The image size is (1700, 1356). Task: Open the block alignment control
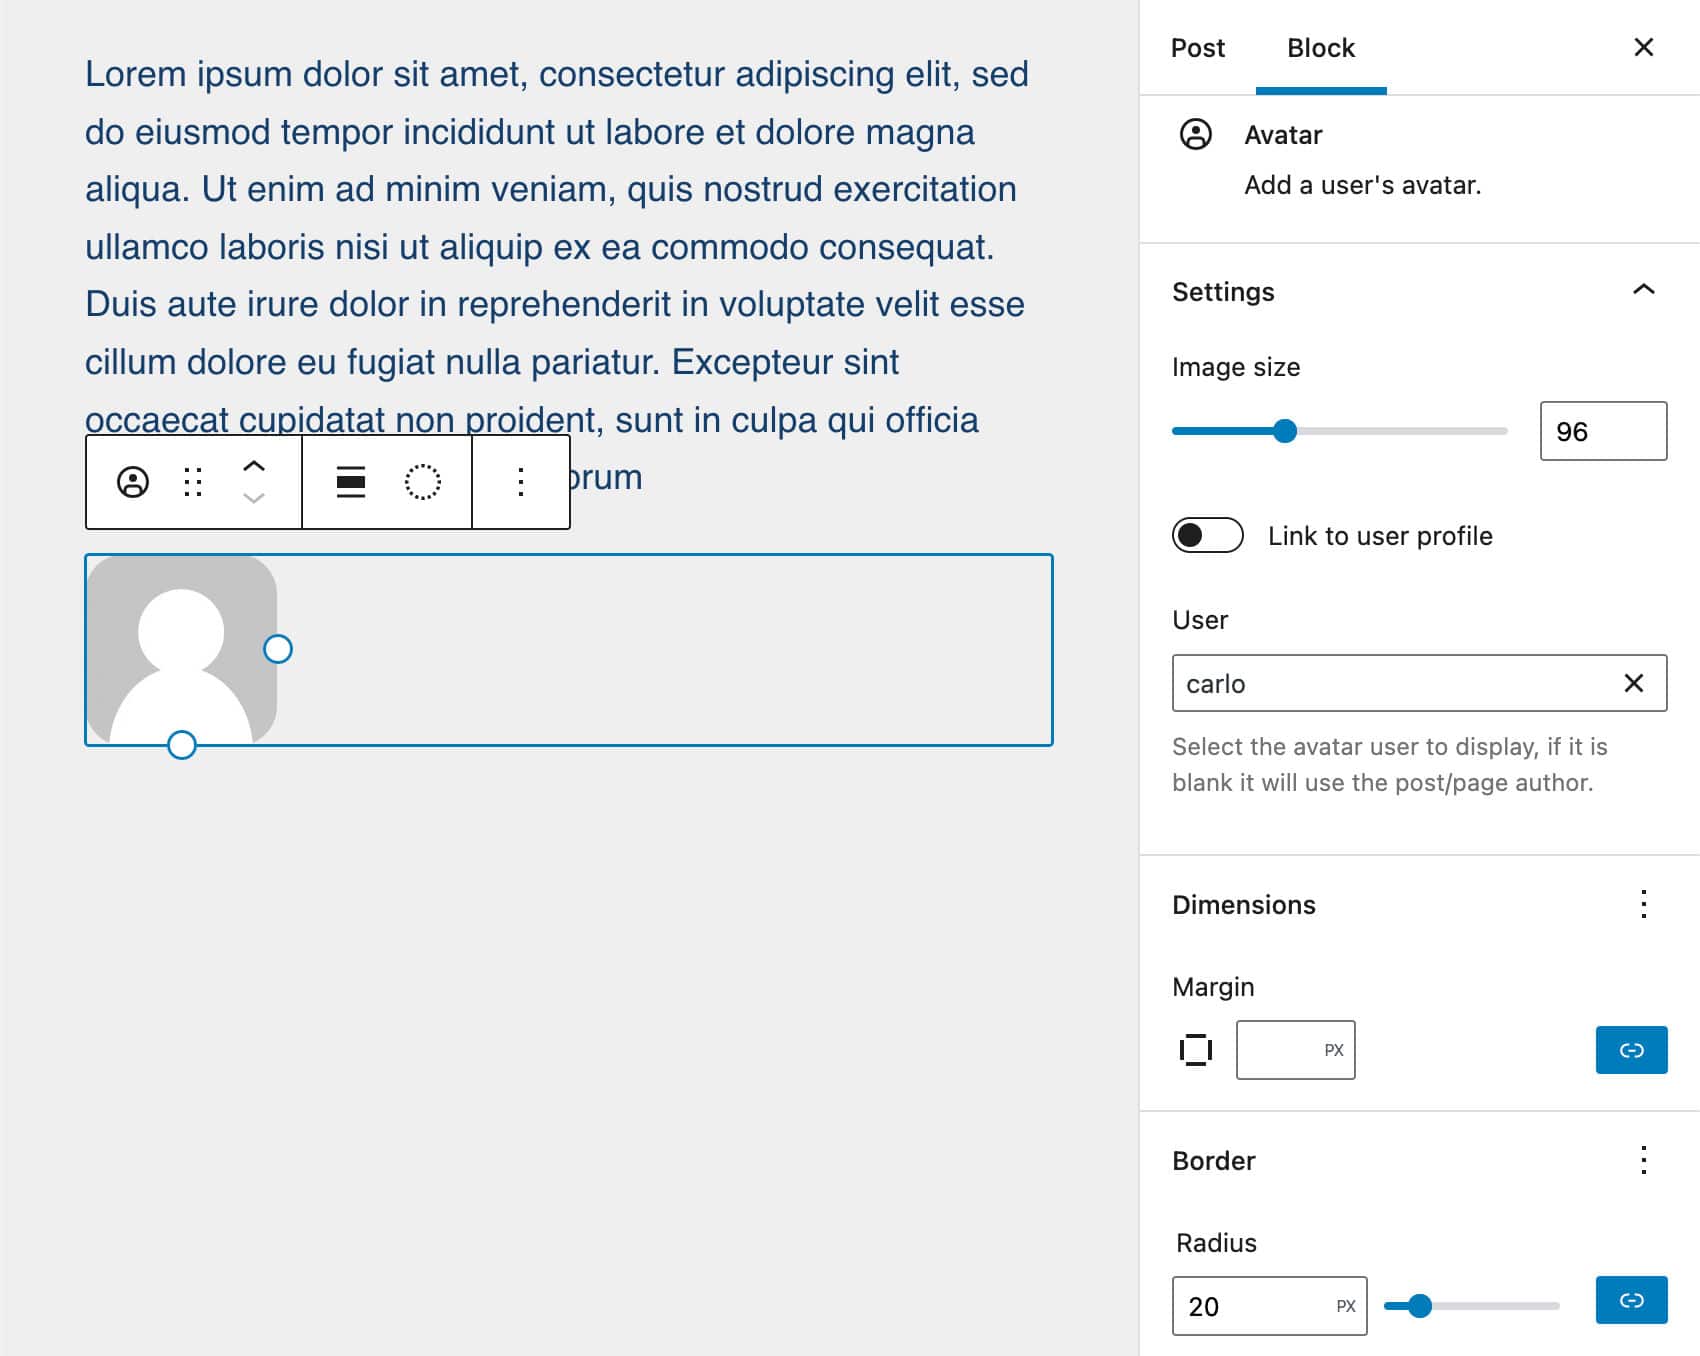(350, 483)
